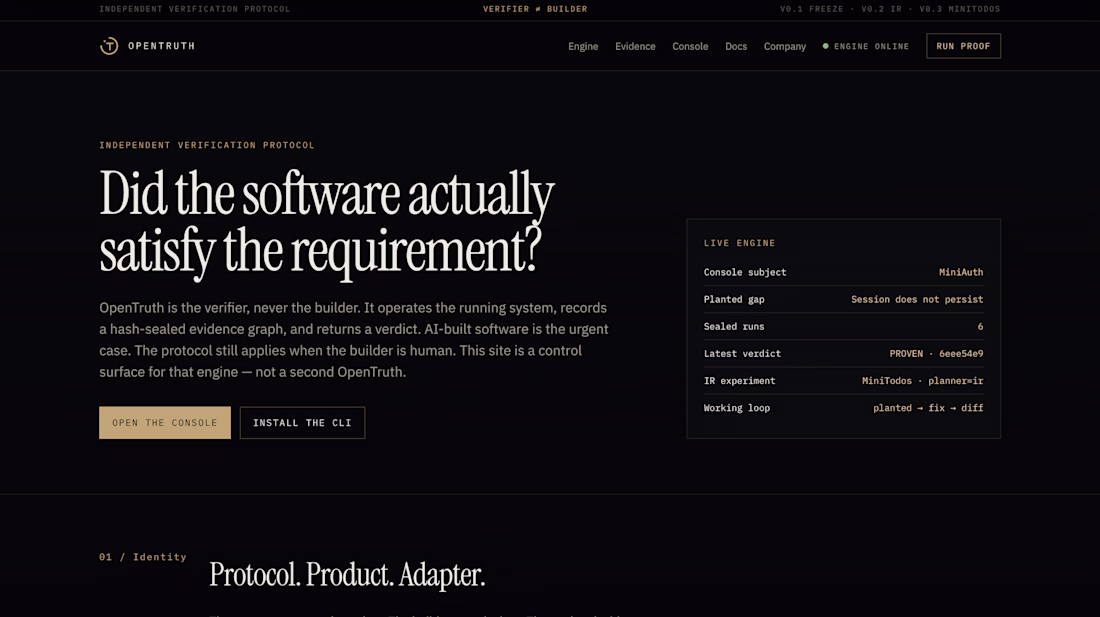This screenshot has height=617, width=1100.
Task: Select the MiniAuth console subject value
Action: [x=960, y=272]
